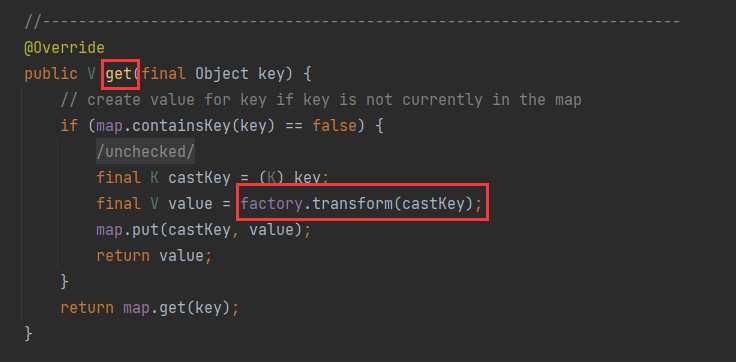Click the false keyword in if condition
The height and width of the screenshot is (362, 736).
(335, 126)
